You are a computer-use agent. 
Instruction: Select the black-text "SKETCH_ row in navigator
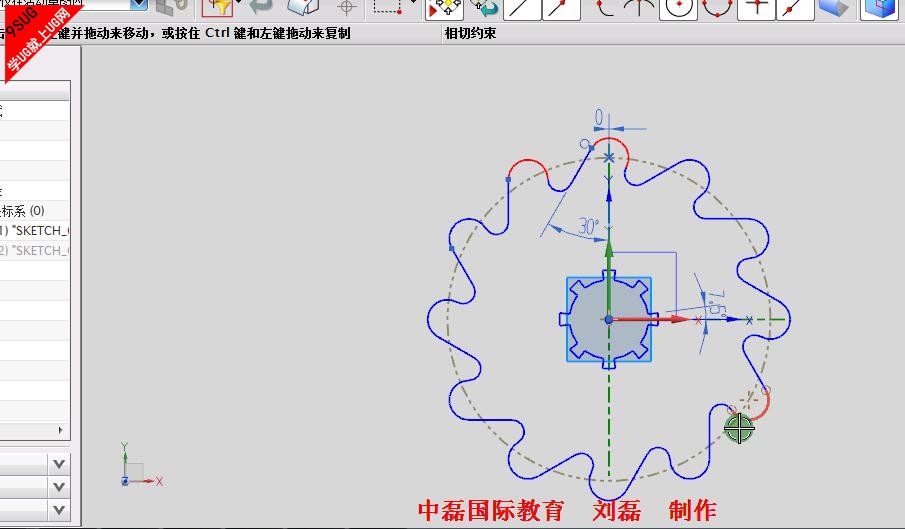[35, 230]
